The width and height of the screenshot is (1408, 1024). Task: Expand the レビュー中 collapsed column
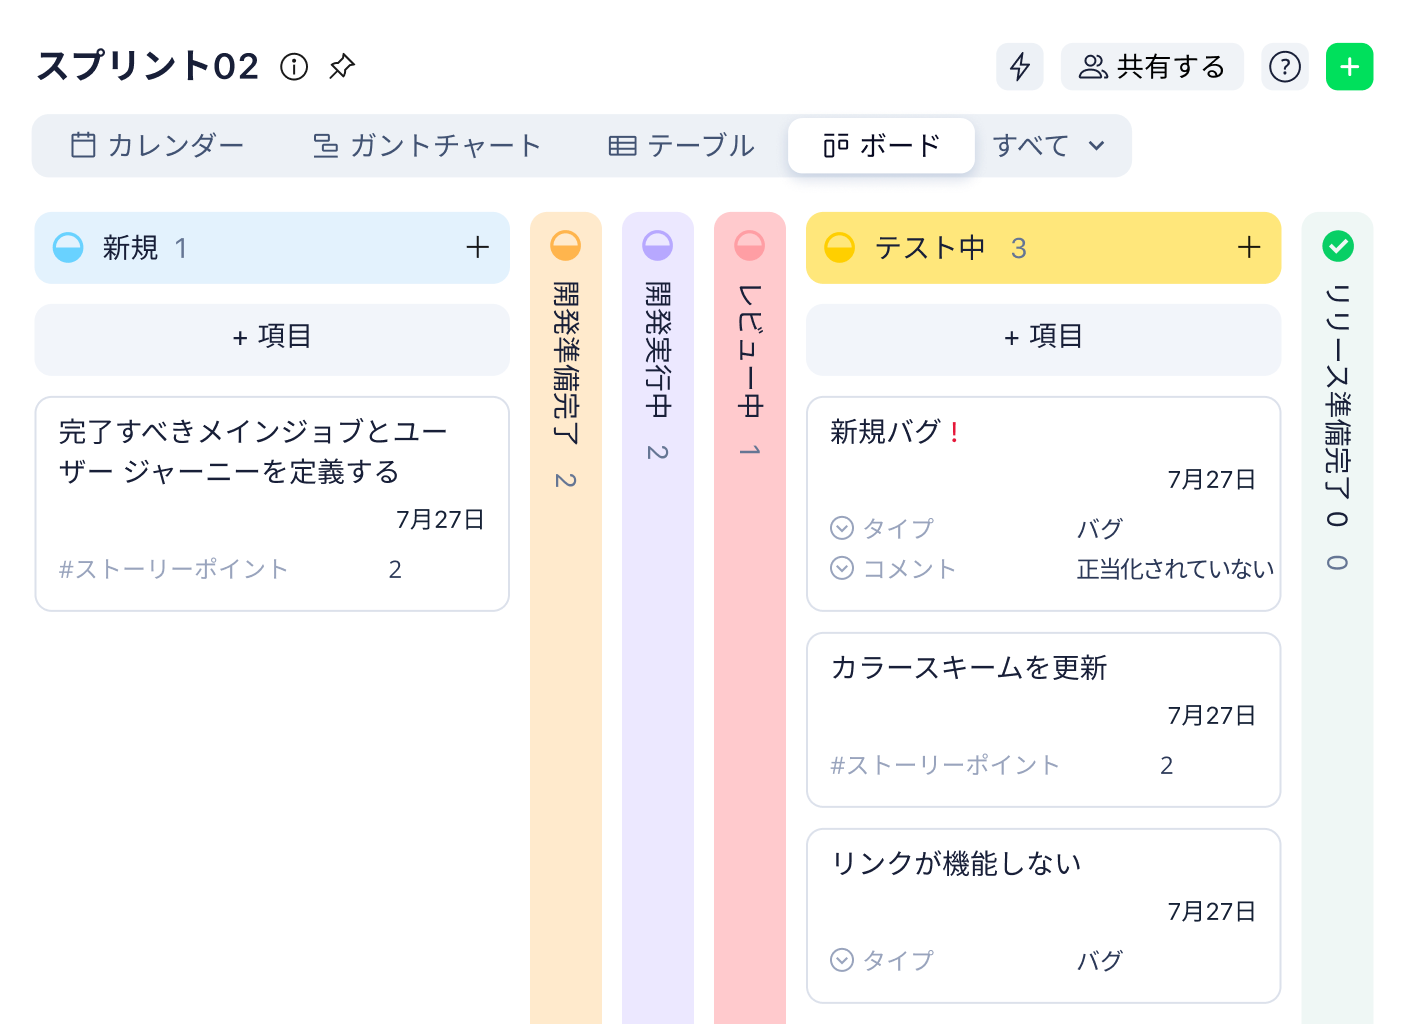coord(750,617)
